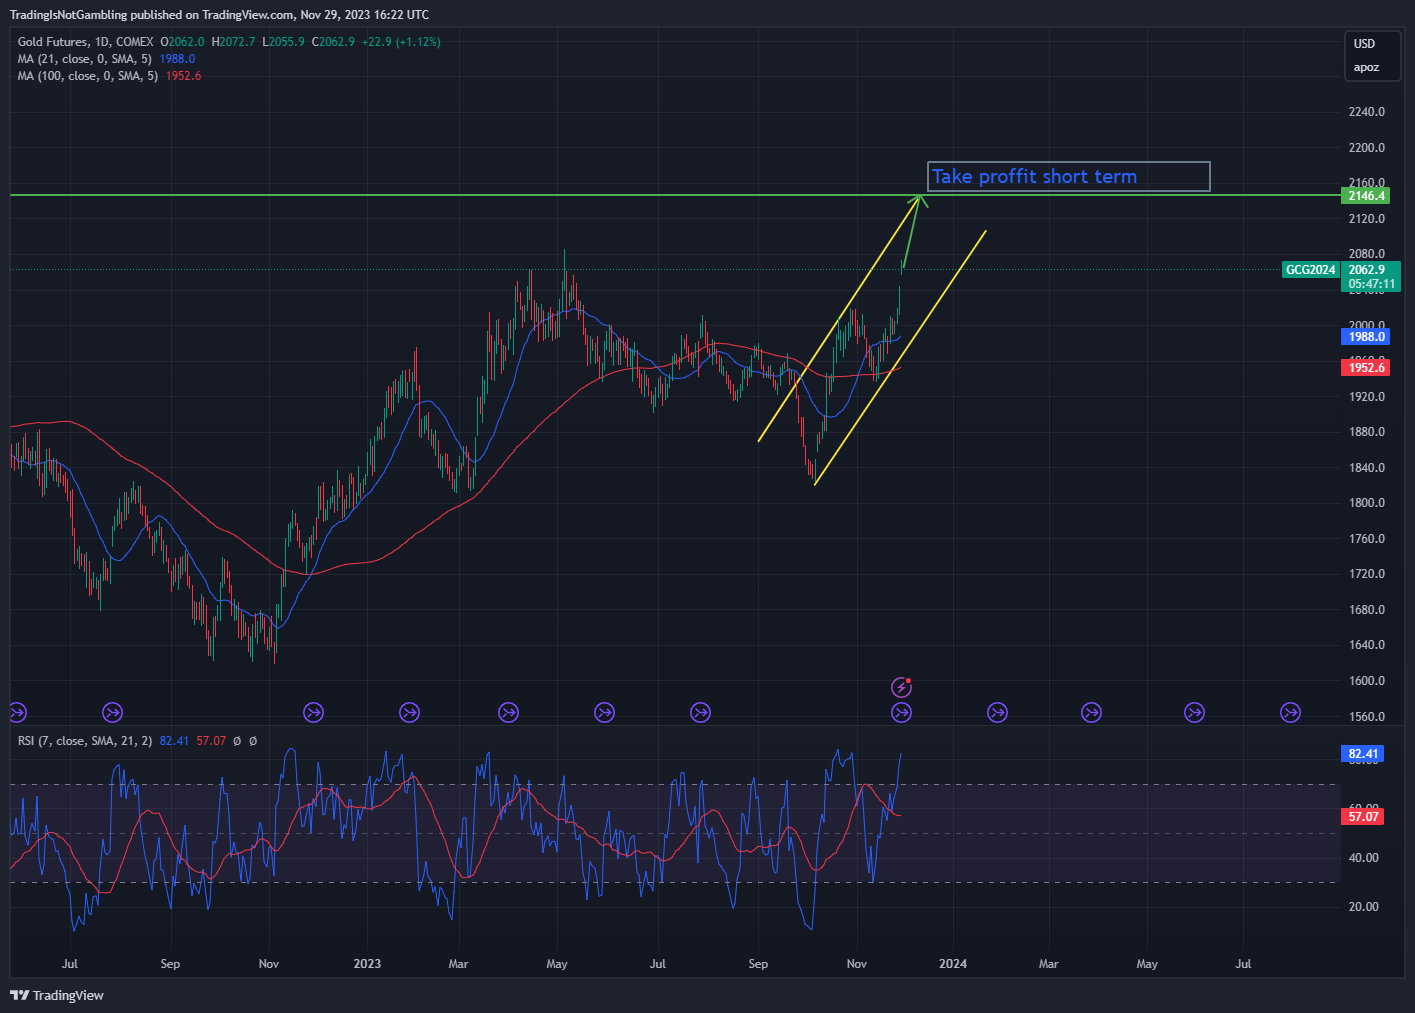
Task: Click the 40.00 level on the RSI scale
Action: point(1364,858)
